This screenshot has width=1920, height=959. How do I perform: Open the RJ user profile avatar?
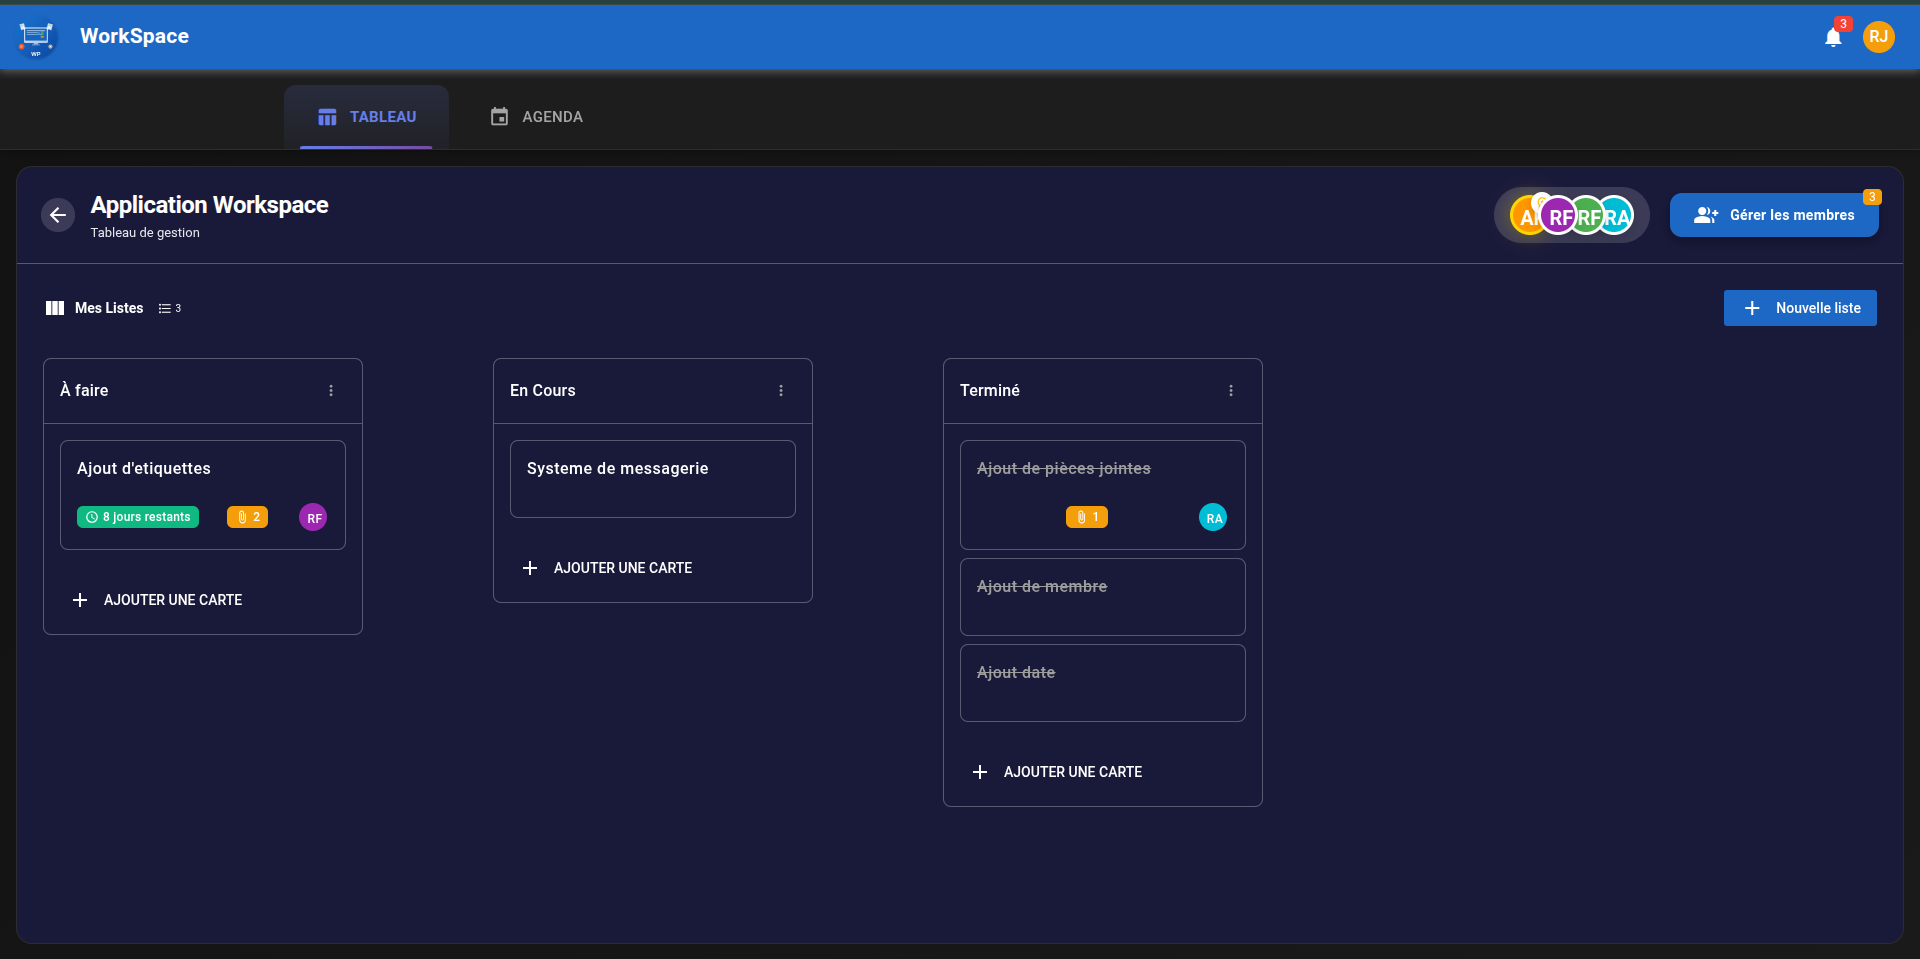1878,37
